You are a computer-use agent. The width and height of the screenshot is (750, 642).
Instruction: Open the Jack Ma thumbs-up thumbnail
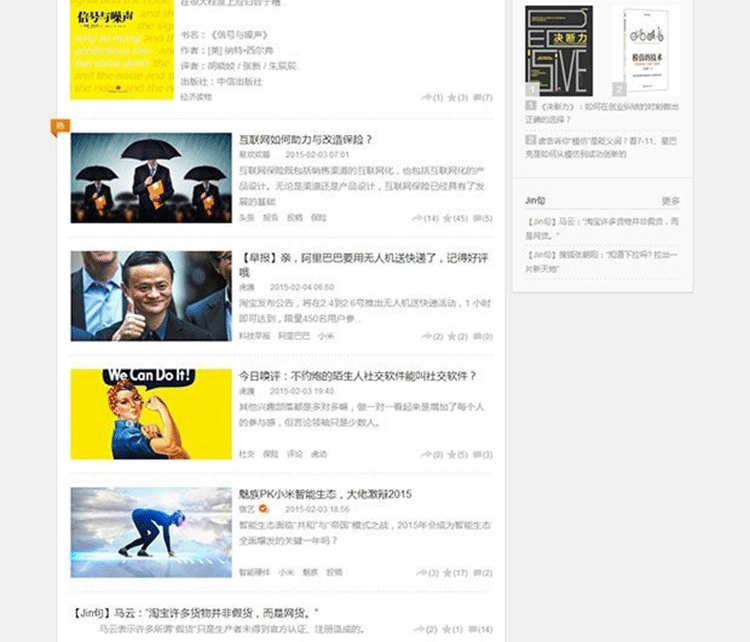coord(151,296)
